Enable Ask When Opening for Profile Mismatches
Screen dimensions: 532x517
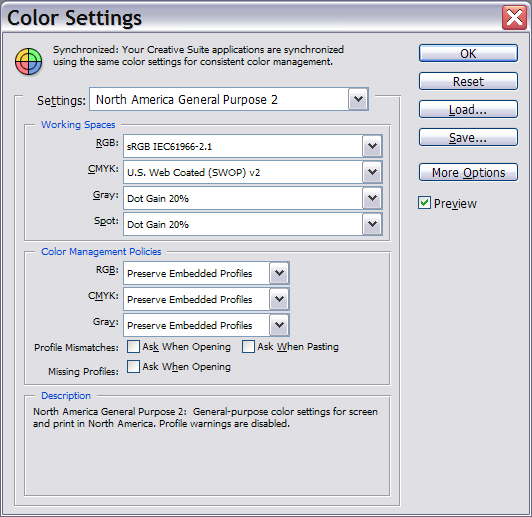(133, 347)
